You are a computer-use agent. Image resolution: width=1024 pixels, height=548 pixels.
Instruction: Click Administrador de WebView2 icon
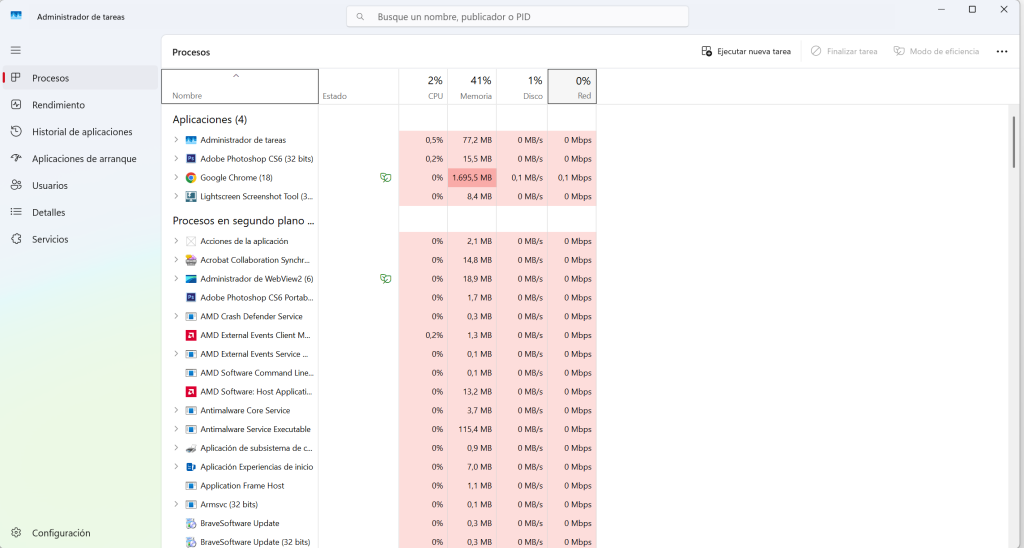point(191,279)
